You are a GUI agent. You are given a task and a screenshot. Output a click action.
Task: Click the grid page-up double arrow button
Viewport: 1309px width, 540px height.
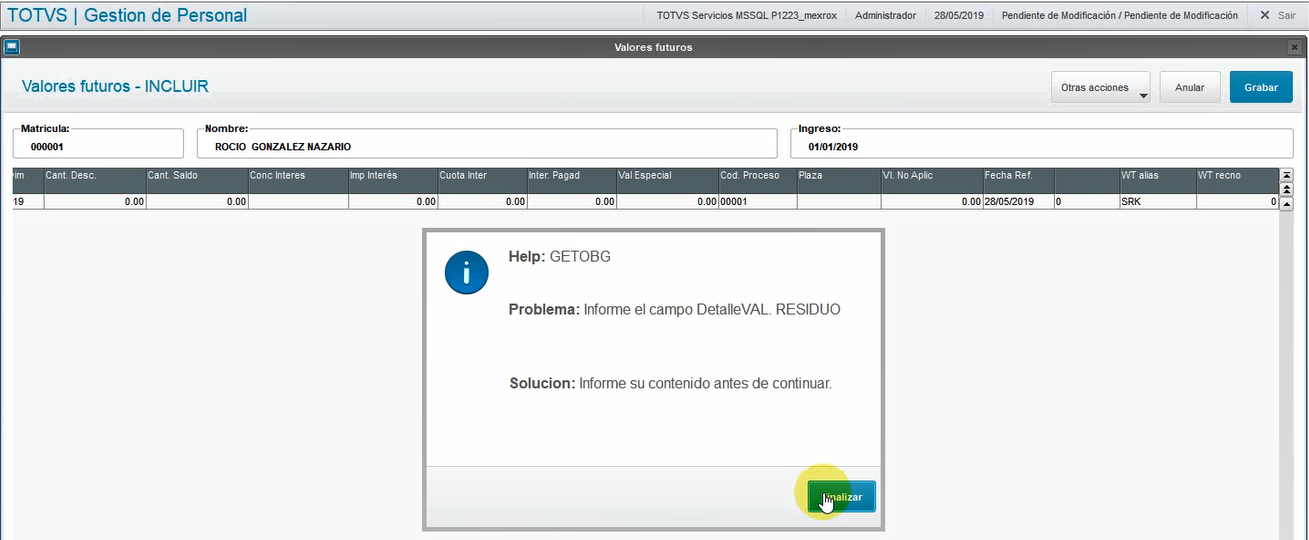click(1286, 189)
